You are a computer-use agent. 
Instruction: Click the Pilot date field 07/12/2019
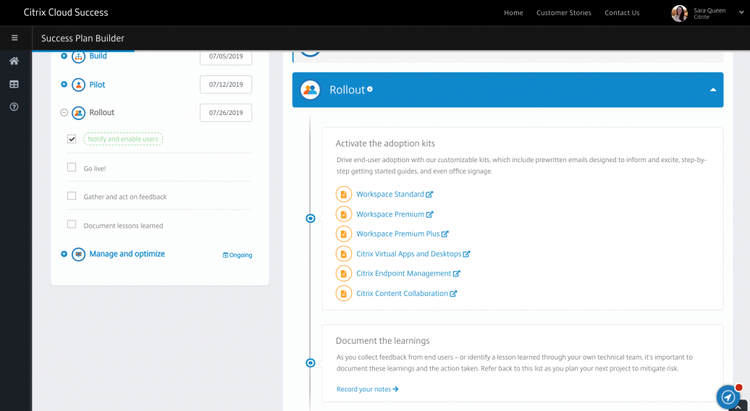coord(226,84)
